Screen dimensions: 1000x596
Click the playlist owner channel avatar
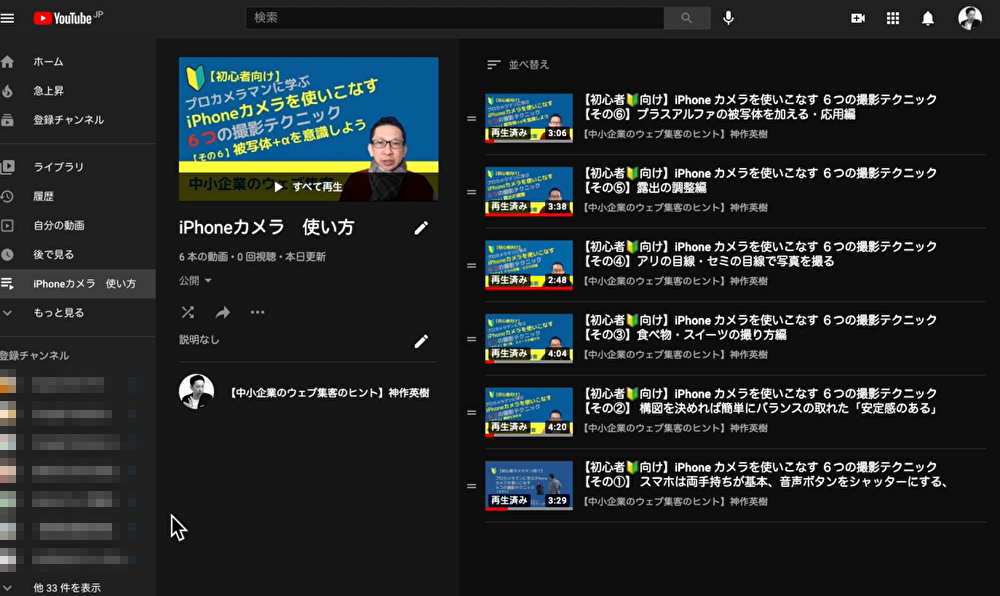tap(196, 391)
